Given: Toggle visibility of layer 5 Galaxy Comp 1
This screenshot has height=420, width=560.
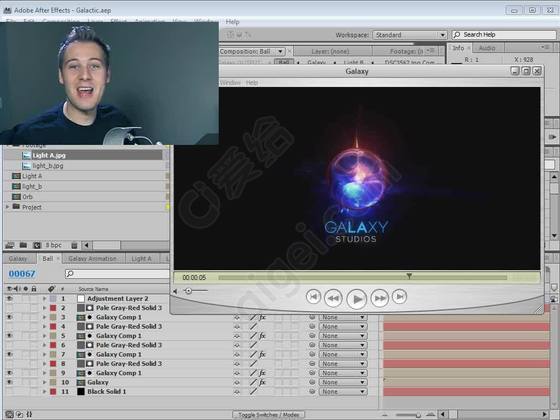Looking at the screenshot, I should click(x=10, y=336).
